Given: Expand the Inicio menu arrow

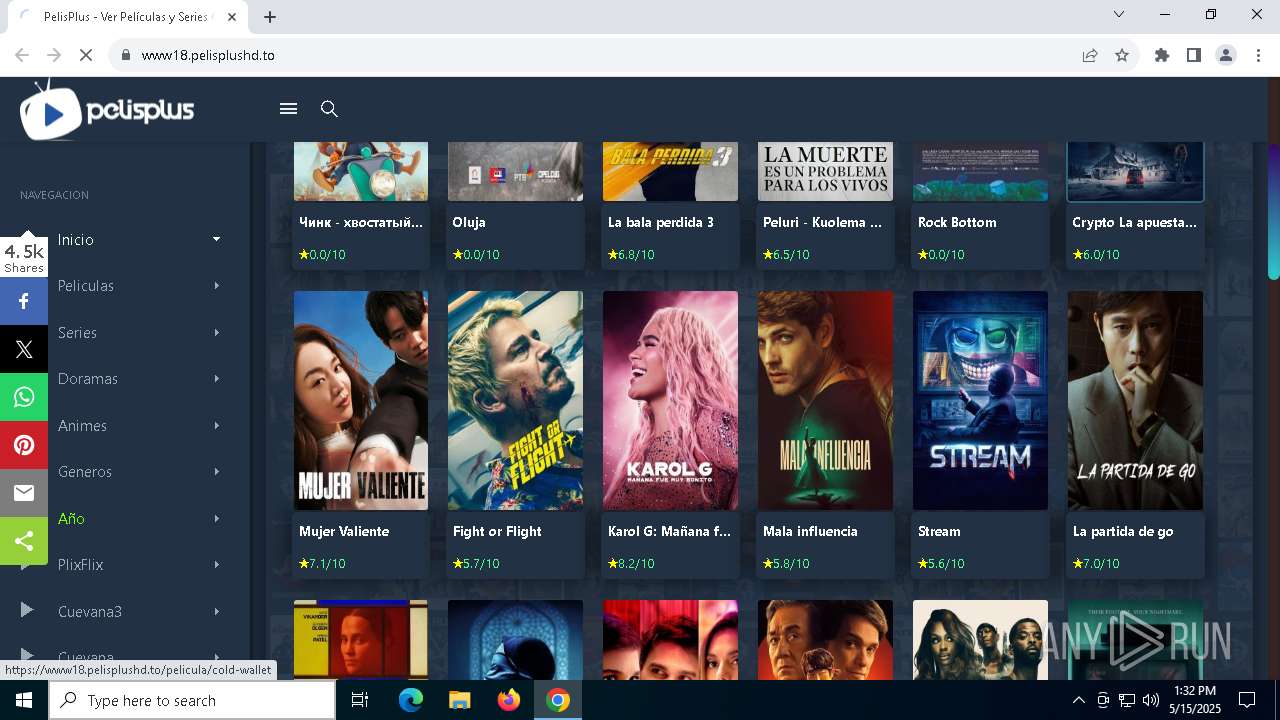Looking at the screenshot, I should tap(217, 239).
